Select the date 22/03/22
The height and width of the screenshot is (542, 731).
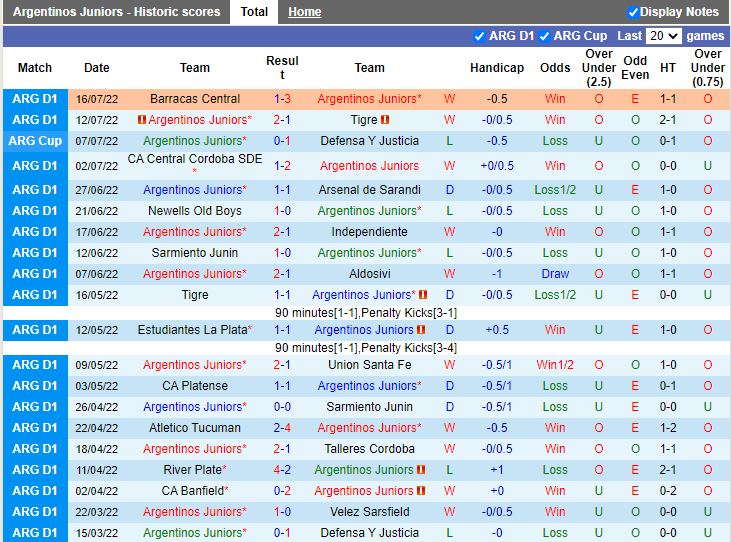click(x=97, y=512)
